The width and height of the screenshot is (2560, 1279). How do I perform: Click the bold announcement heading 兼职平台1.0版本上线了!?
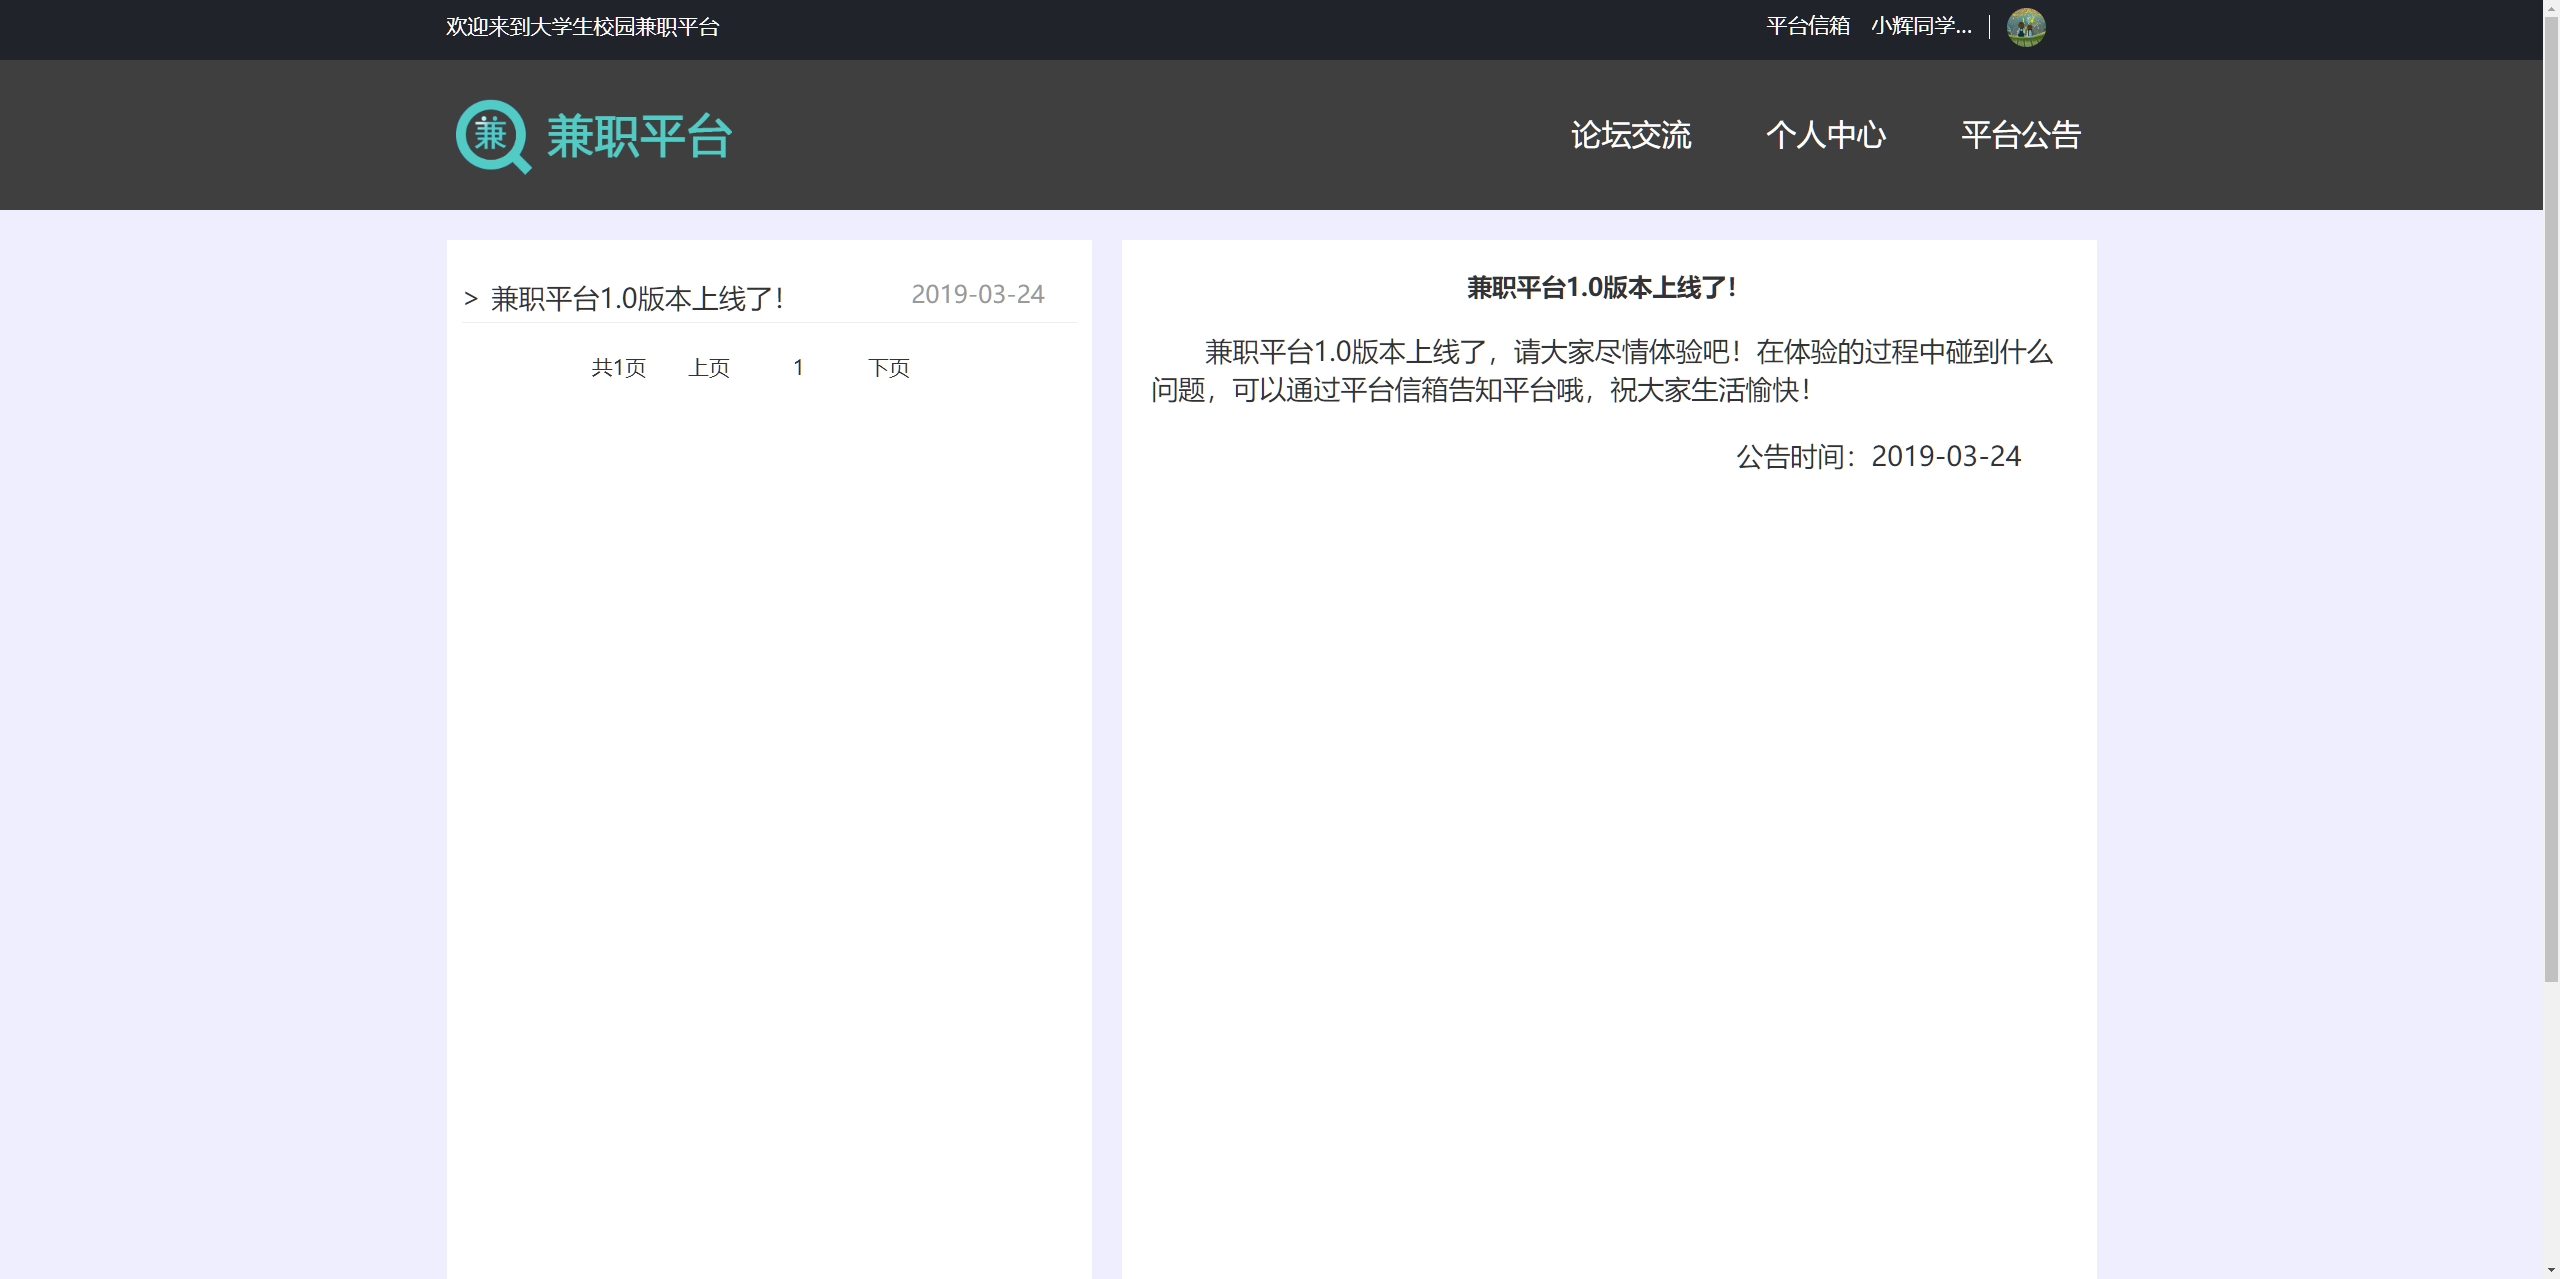1601,288
